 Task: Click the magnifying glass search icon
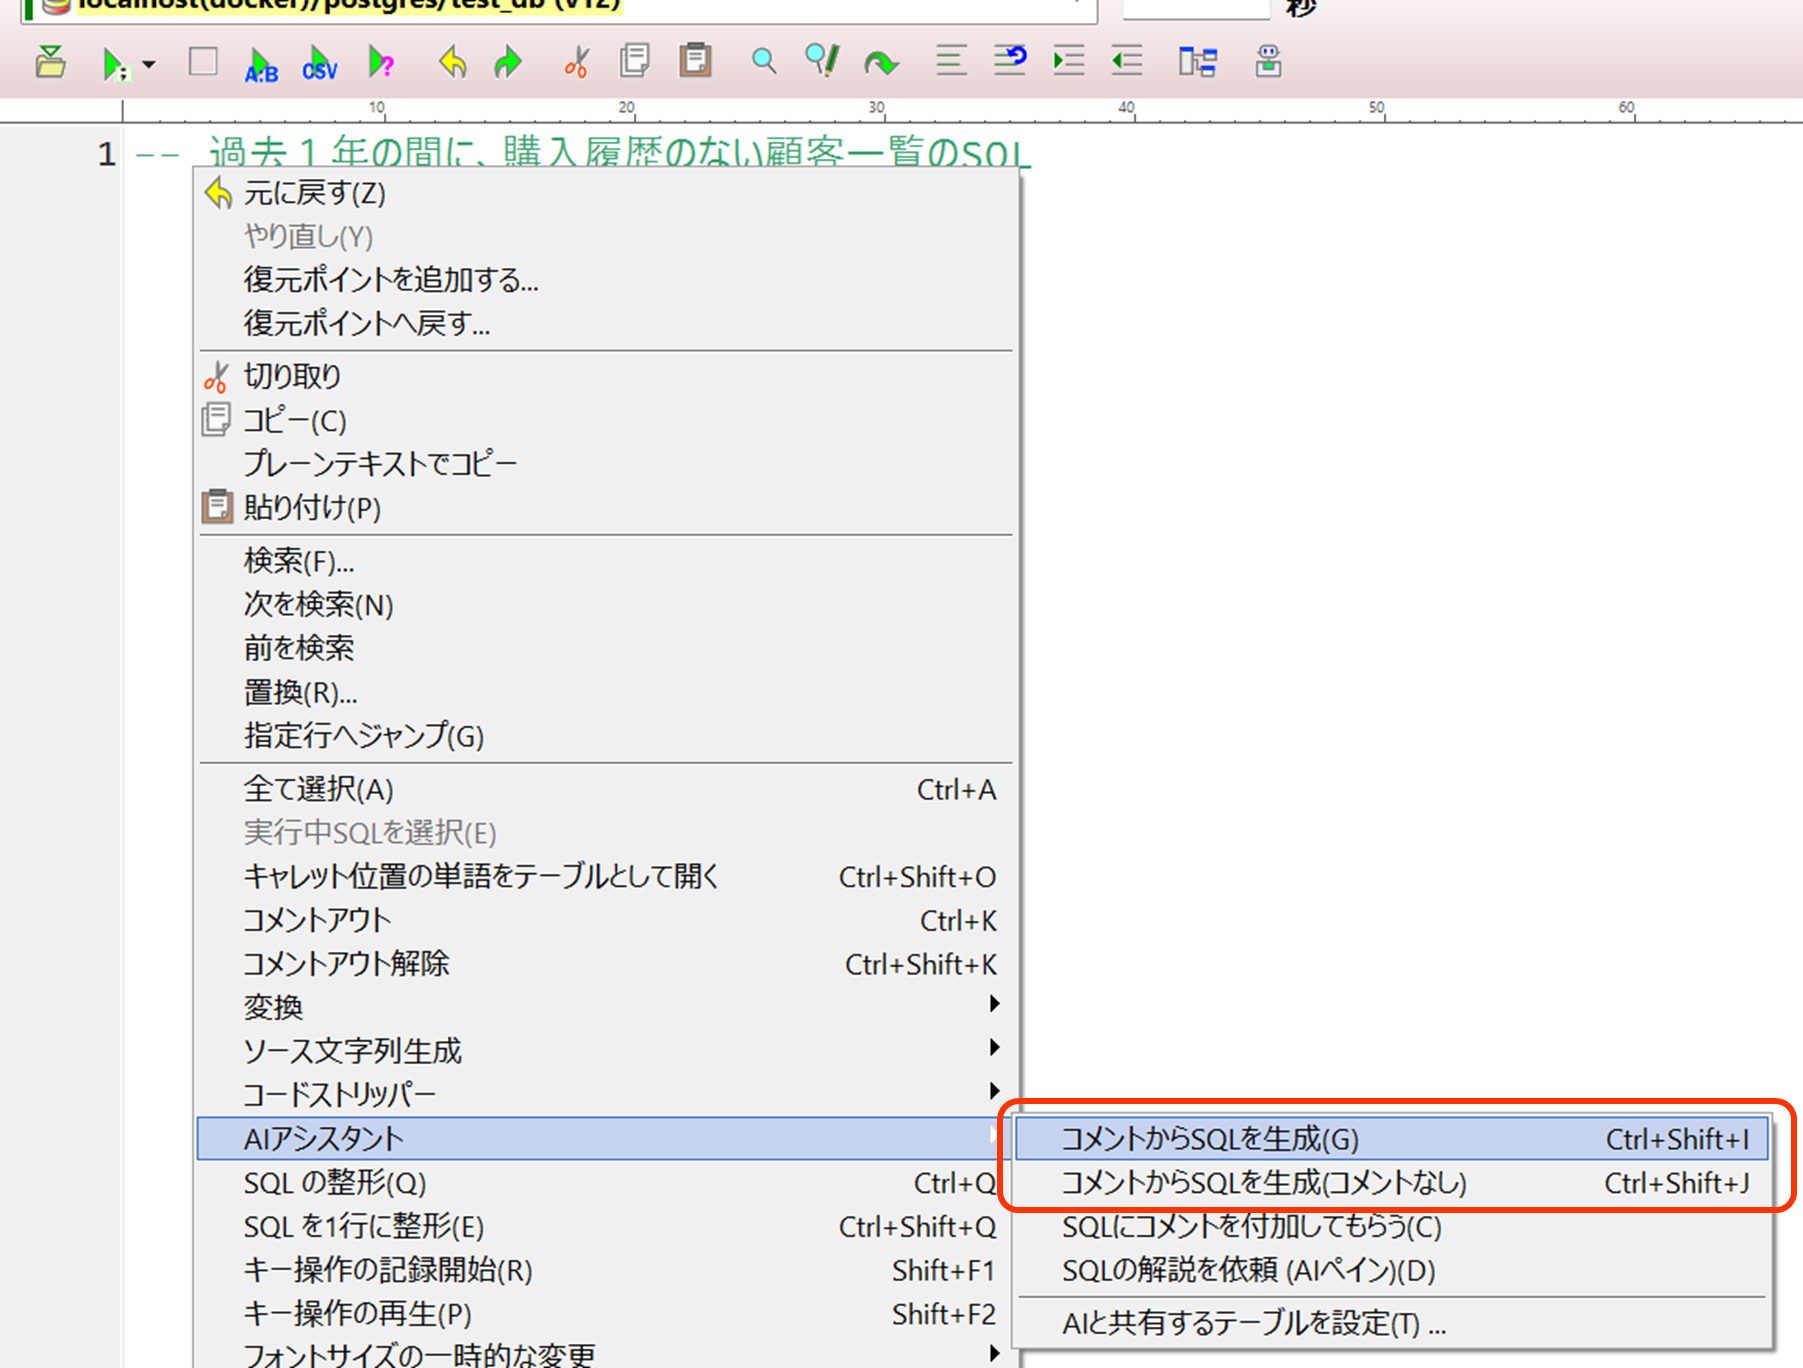764,62
